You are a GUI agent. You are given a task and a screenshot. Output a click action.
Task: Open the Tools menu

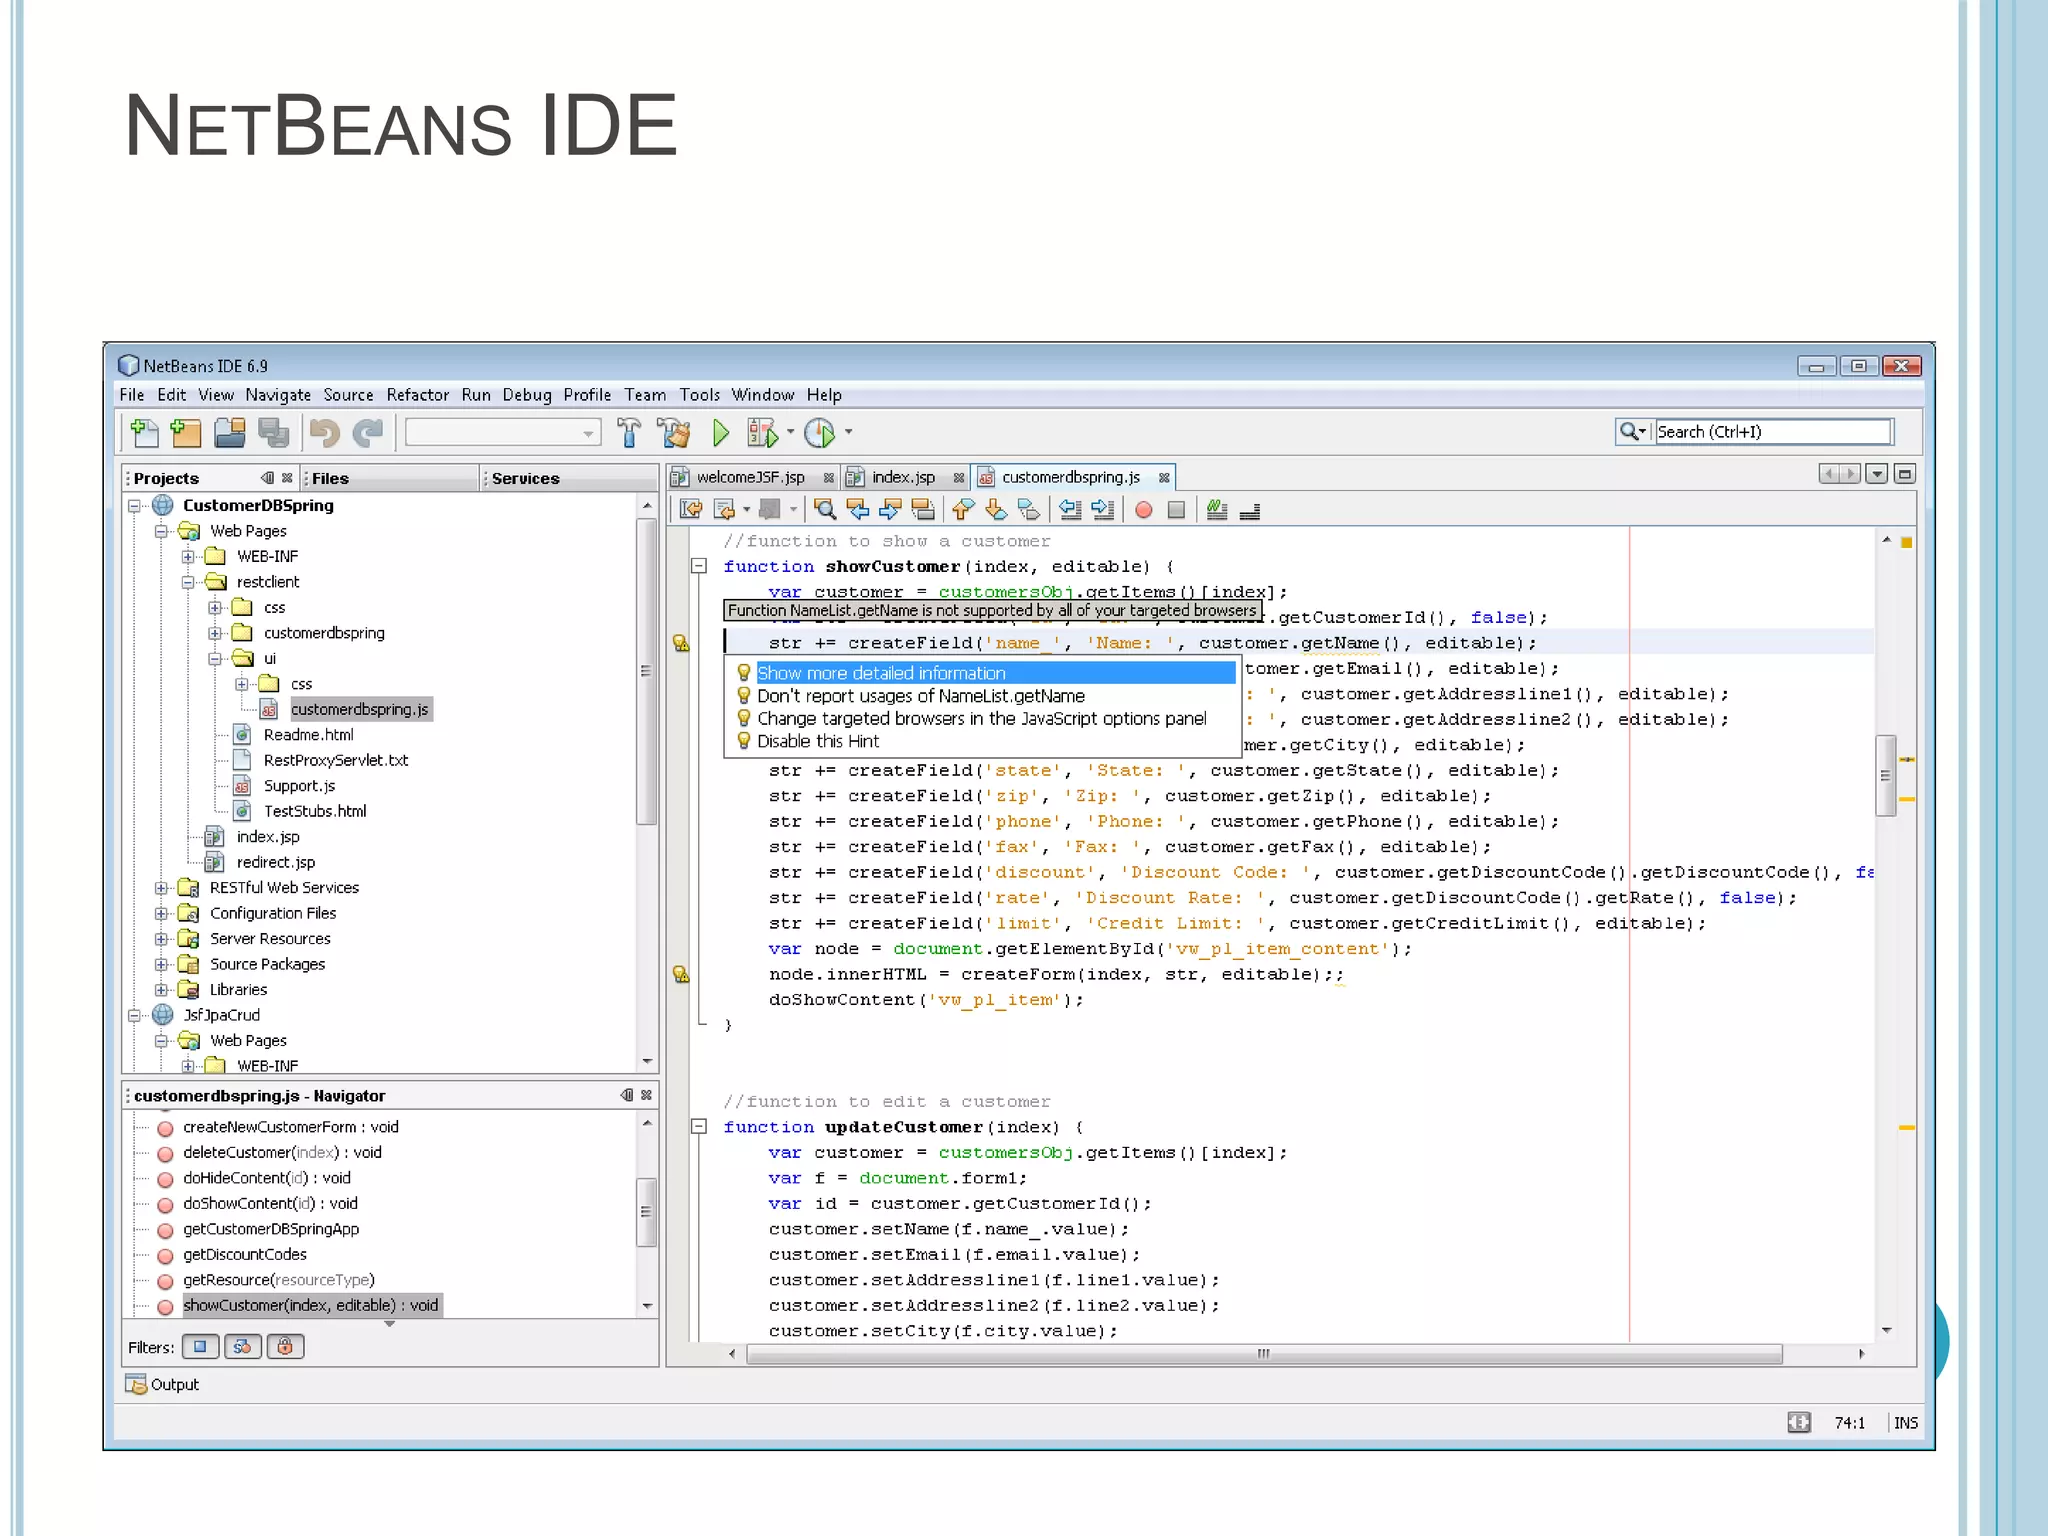[x=700, y=395]
